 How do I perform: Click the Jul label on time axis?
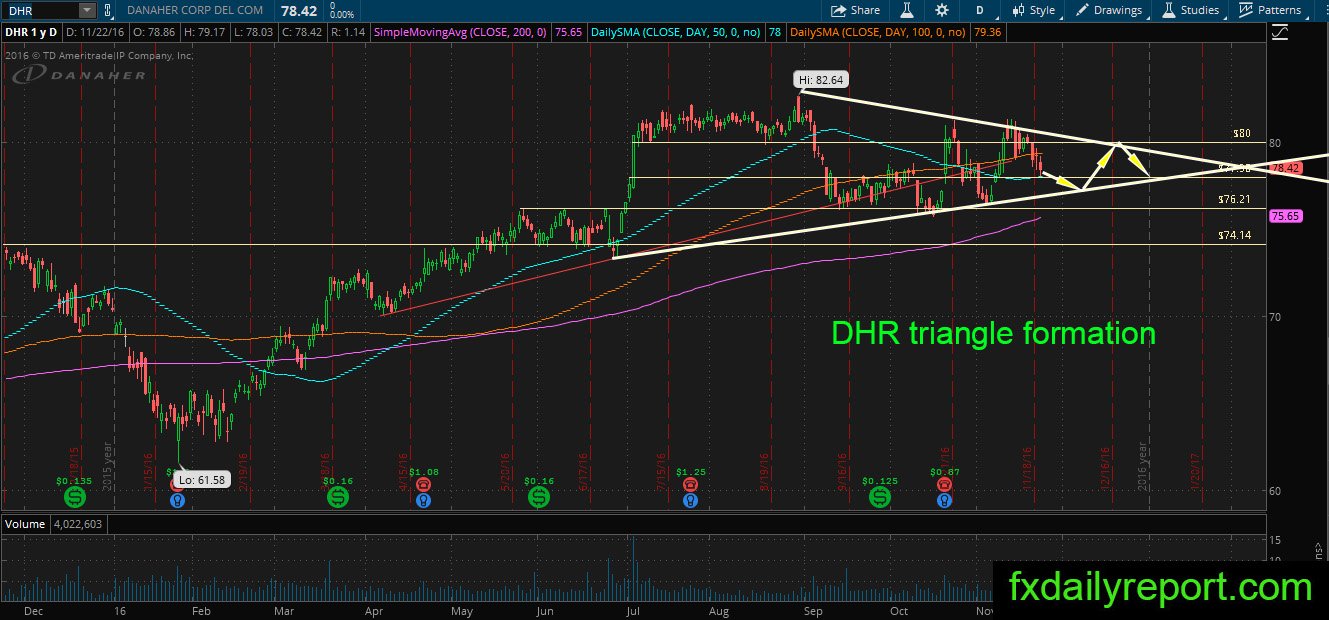point(633,610)
